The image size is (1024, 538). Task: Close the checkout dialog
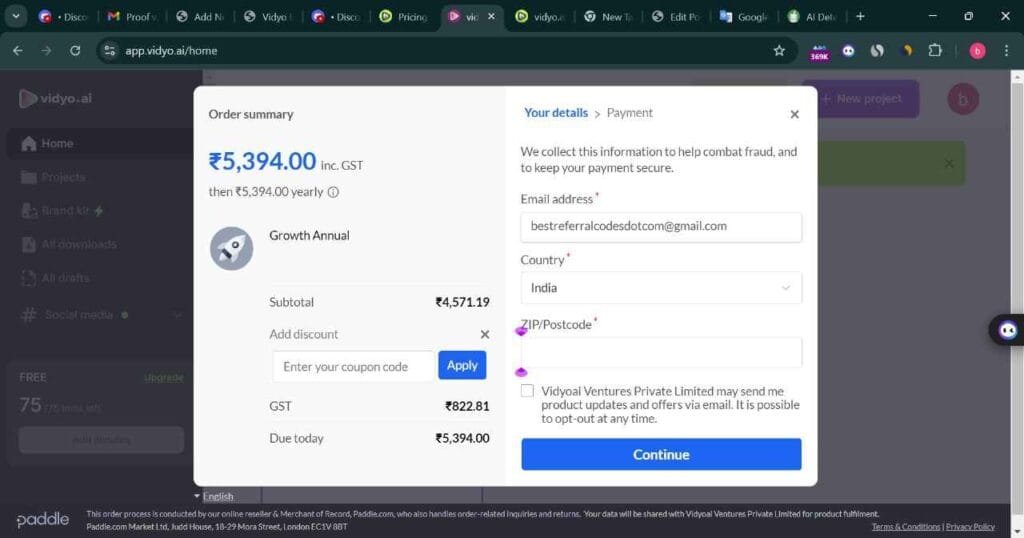tap(794, 114)
